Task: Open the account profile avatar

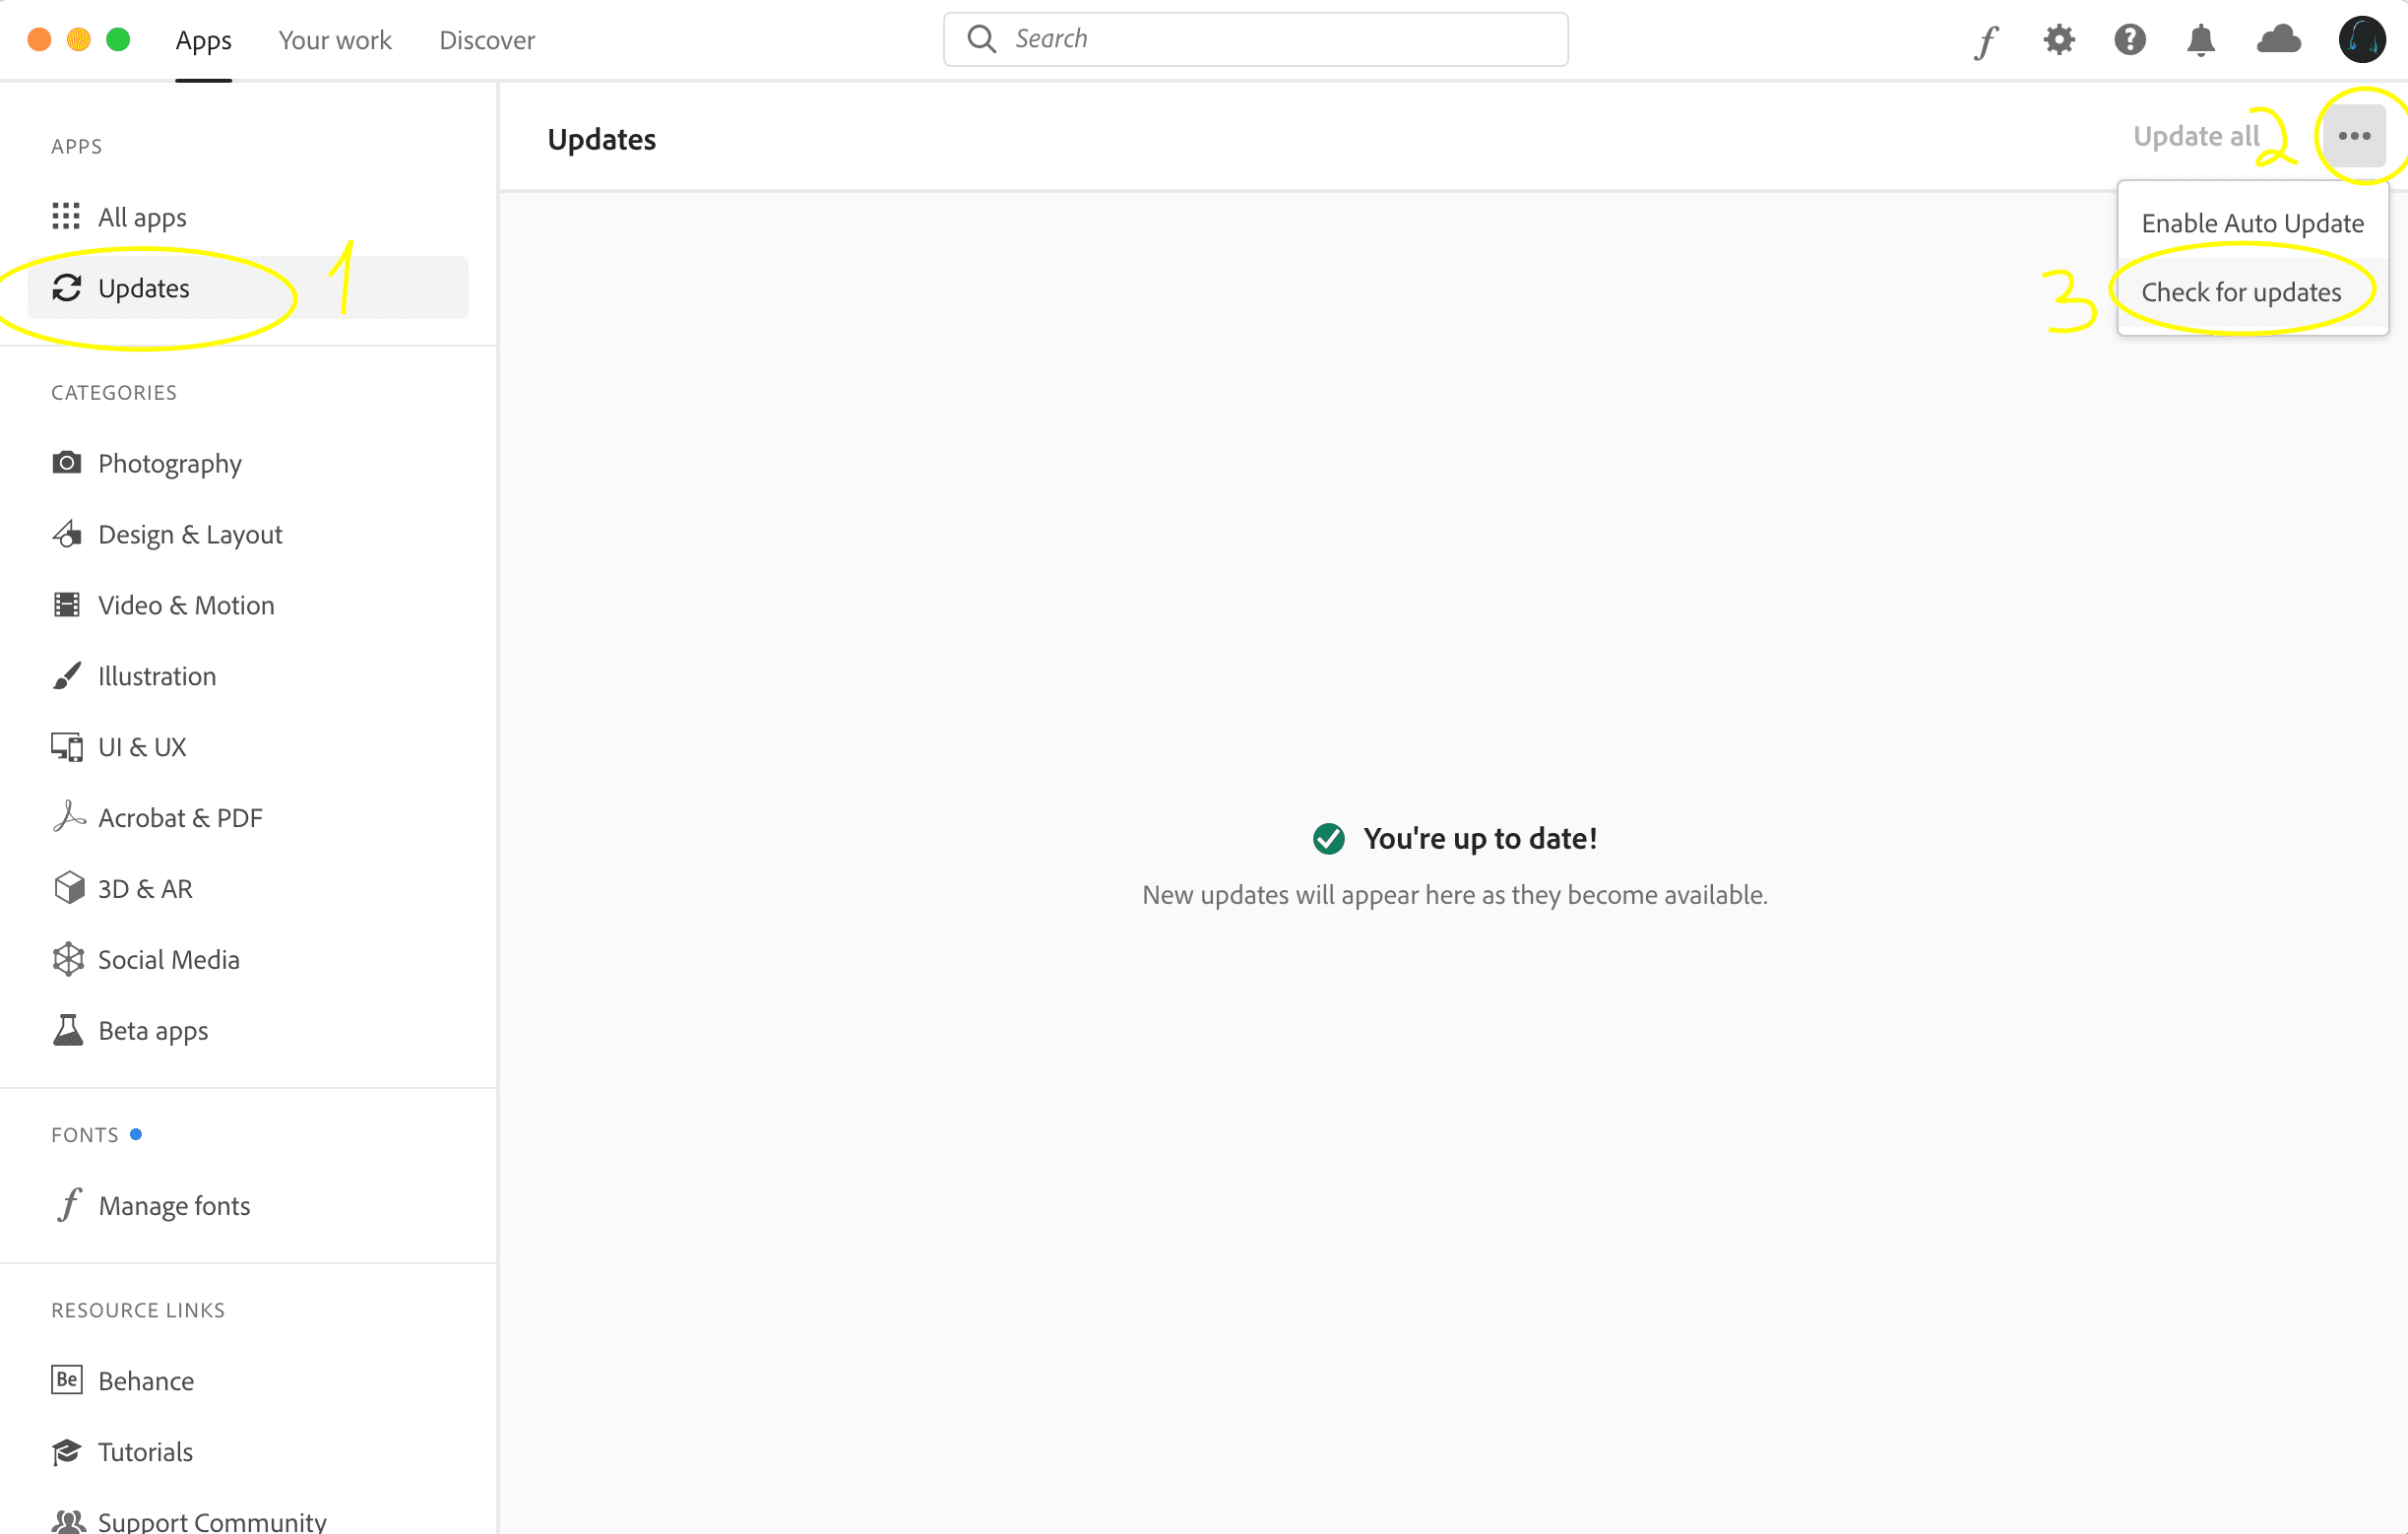Action: 2362,40
